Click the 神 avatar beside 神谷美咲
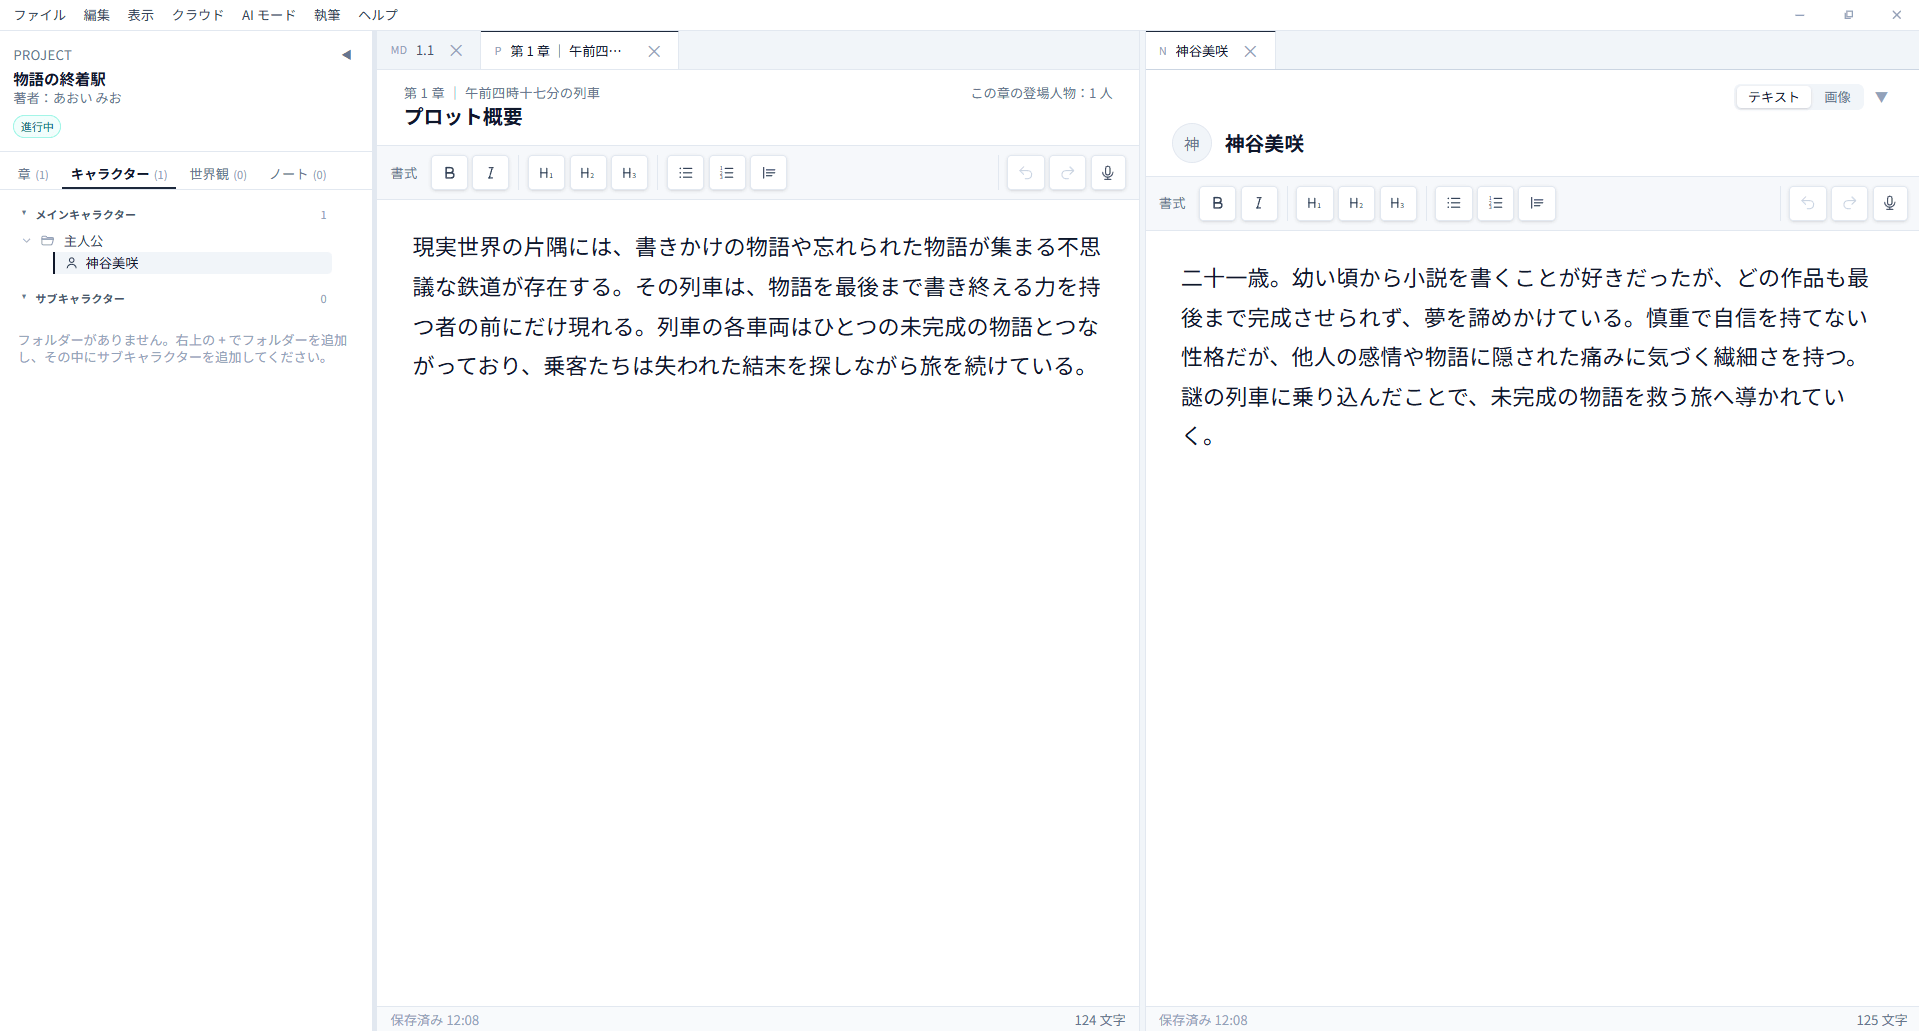This screenshot has width=1919, height=1031. pyautogui.click(x=1192, y=144)
